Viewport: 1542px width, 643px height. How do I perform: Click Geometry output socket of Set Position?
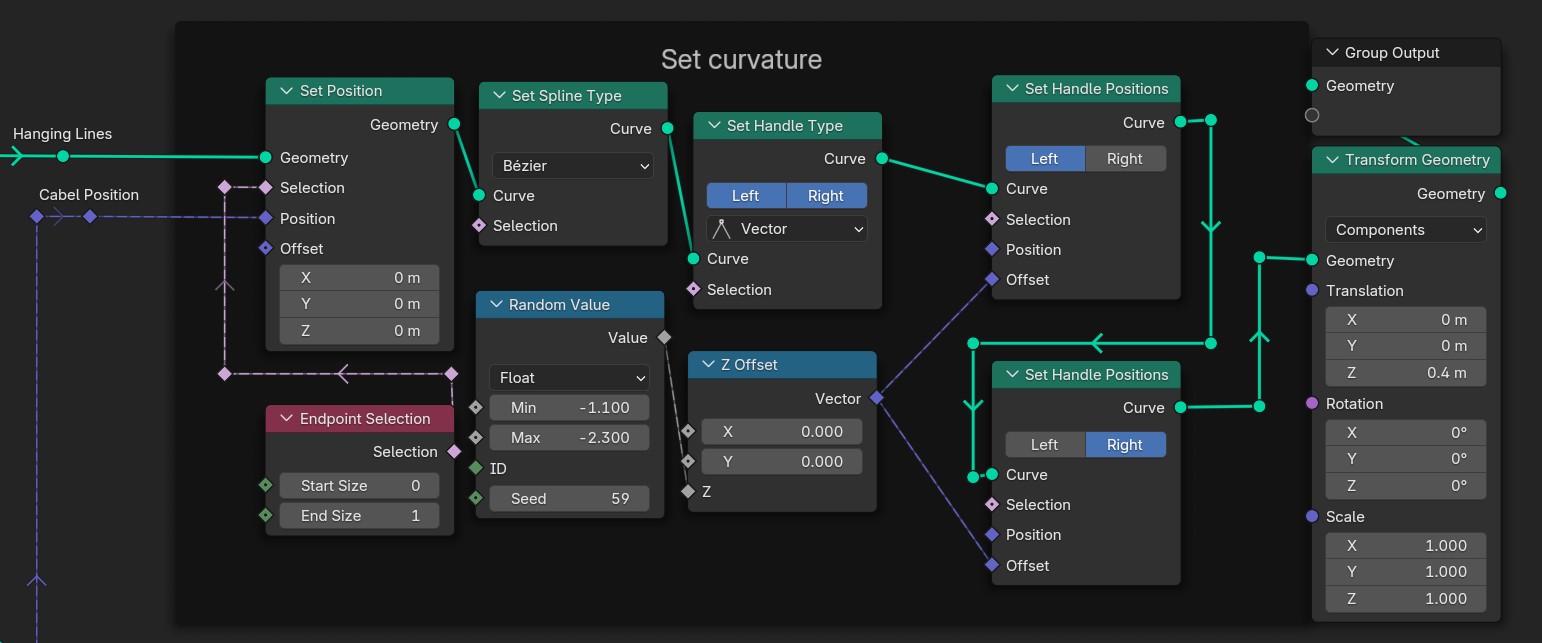(x=454, y=124)
